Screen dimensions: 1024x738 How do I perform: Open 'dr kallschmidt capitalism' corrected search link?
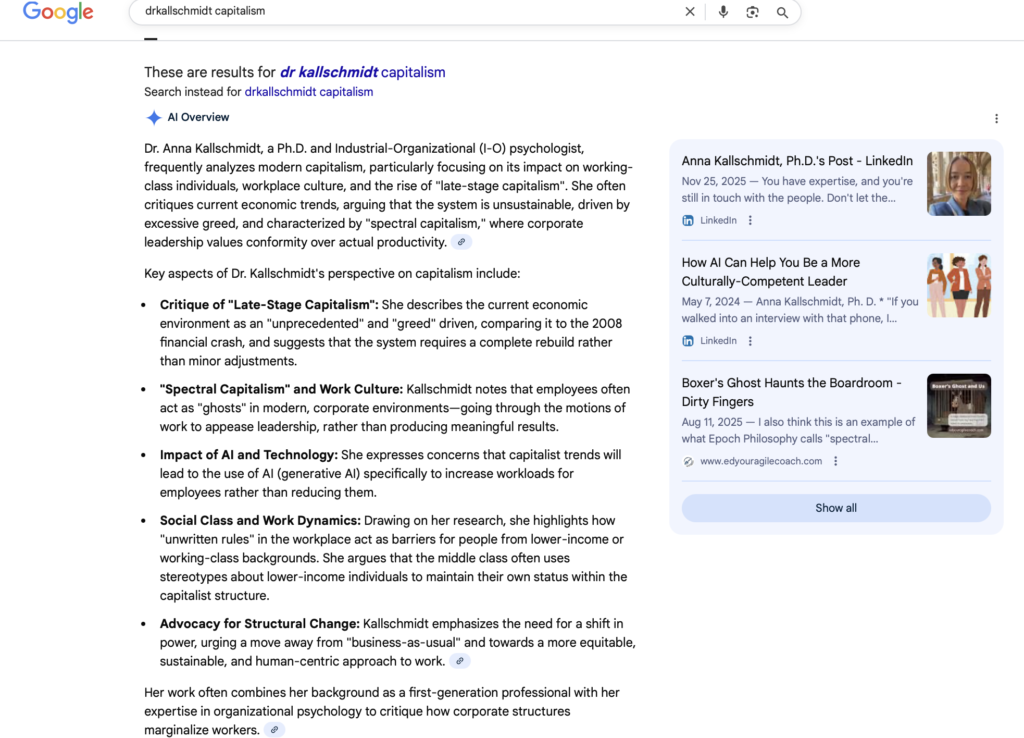pyautogui.click(x=362, y=72)
